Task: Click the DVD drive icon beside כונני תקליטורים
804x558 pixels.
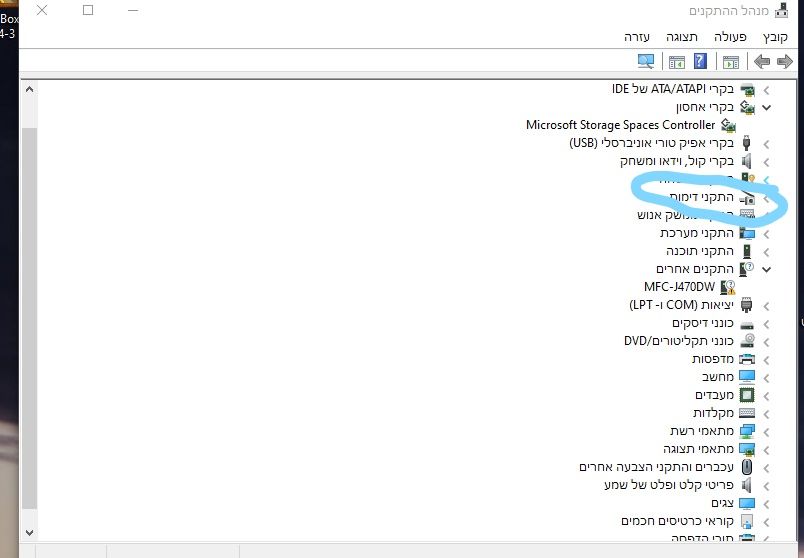Action: 746,341
